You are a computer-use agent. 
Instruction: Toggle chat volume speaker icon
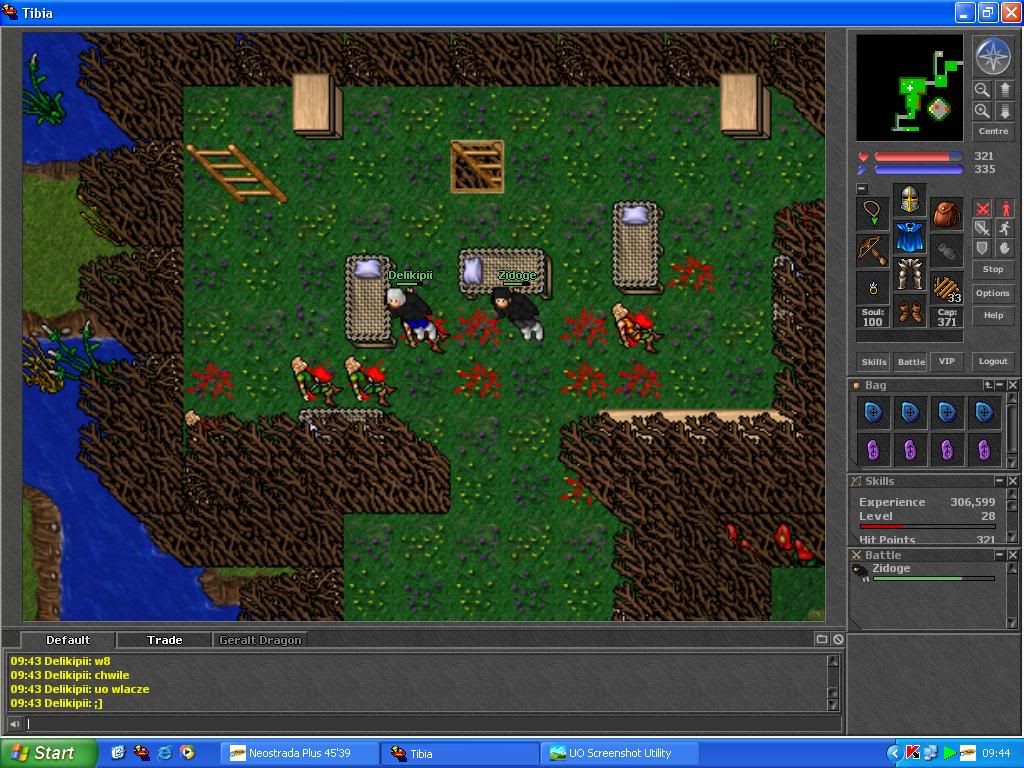[14, 724]
